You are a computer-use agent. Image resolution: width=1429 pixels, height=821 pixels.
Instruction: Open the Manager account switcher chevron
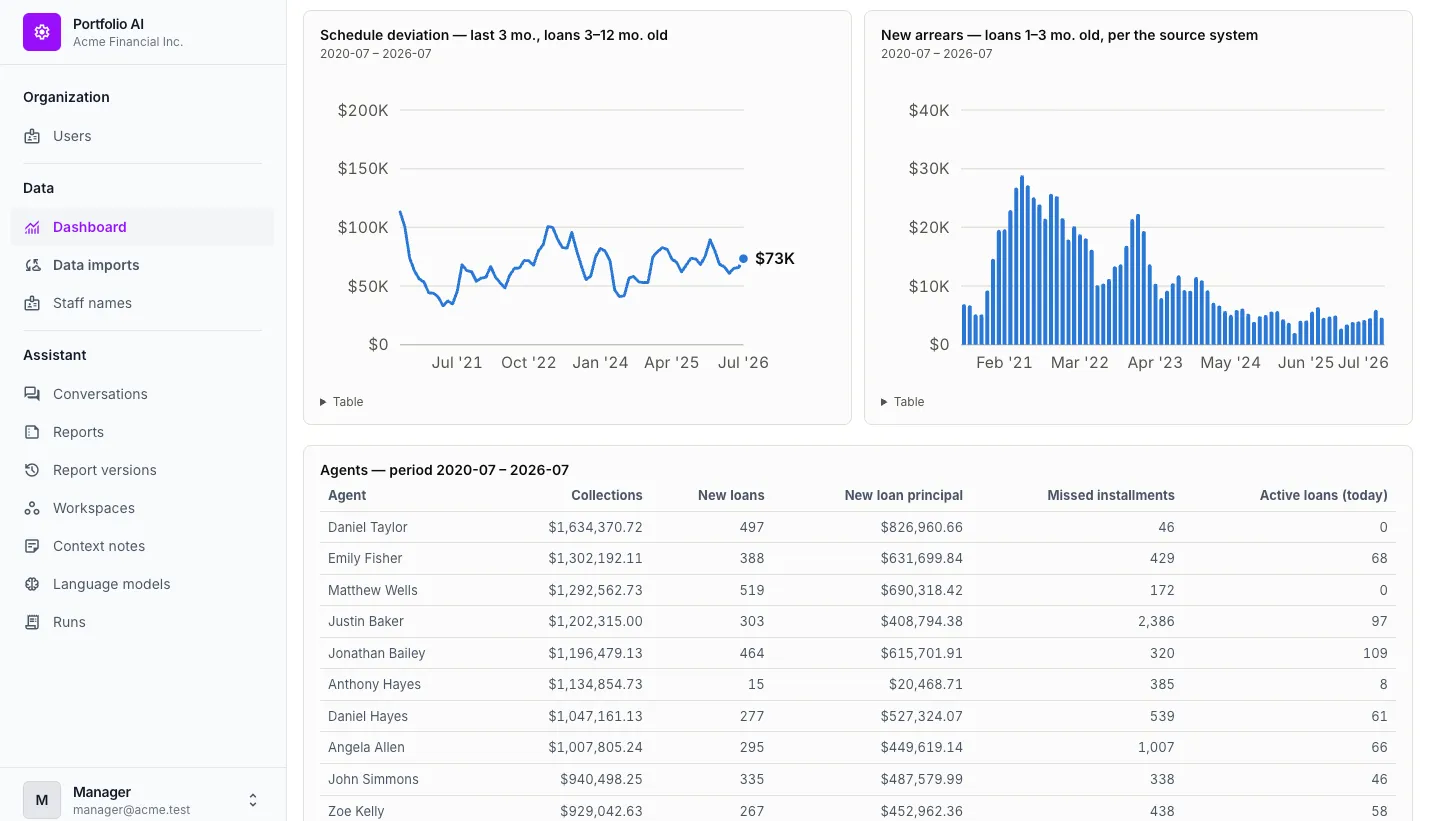253,800
